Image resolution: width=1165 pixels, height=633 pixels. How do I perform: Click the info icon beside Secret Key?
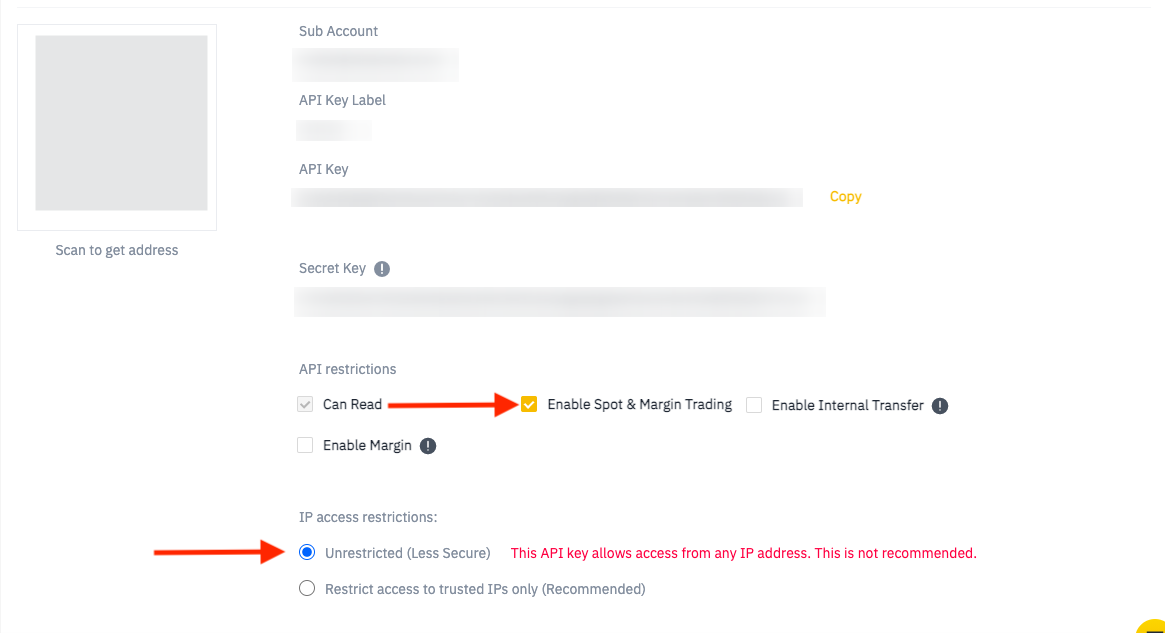coord(382,269)
